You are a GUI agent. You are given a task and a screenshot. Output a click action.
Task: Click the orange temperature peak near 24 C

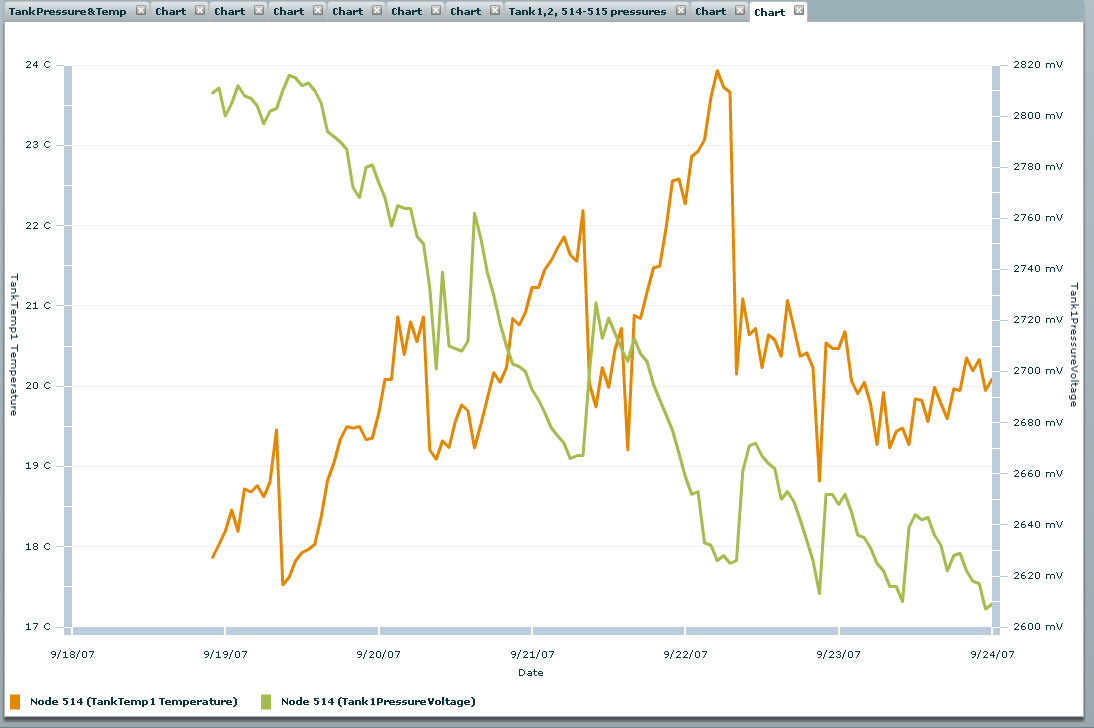(717, 71)
